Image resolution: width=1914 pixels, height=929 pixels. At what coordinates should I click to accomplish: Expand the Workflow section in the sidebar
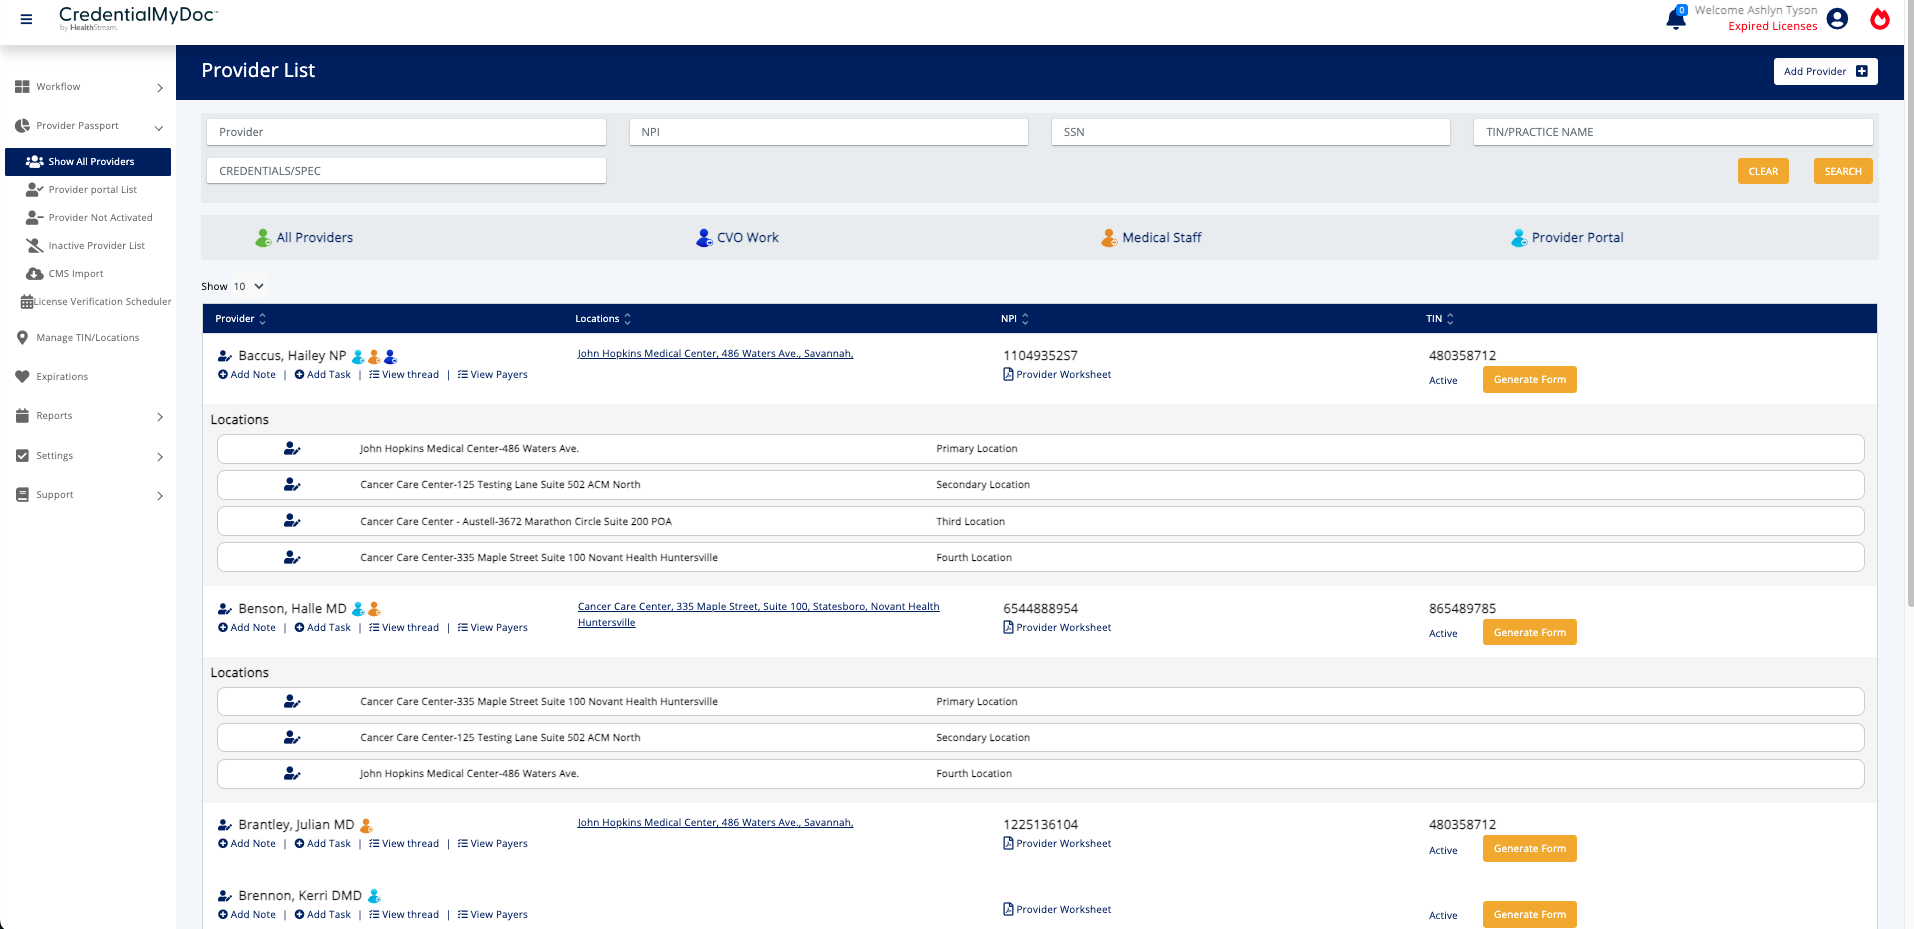[x=87, y=87]
